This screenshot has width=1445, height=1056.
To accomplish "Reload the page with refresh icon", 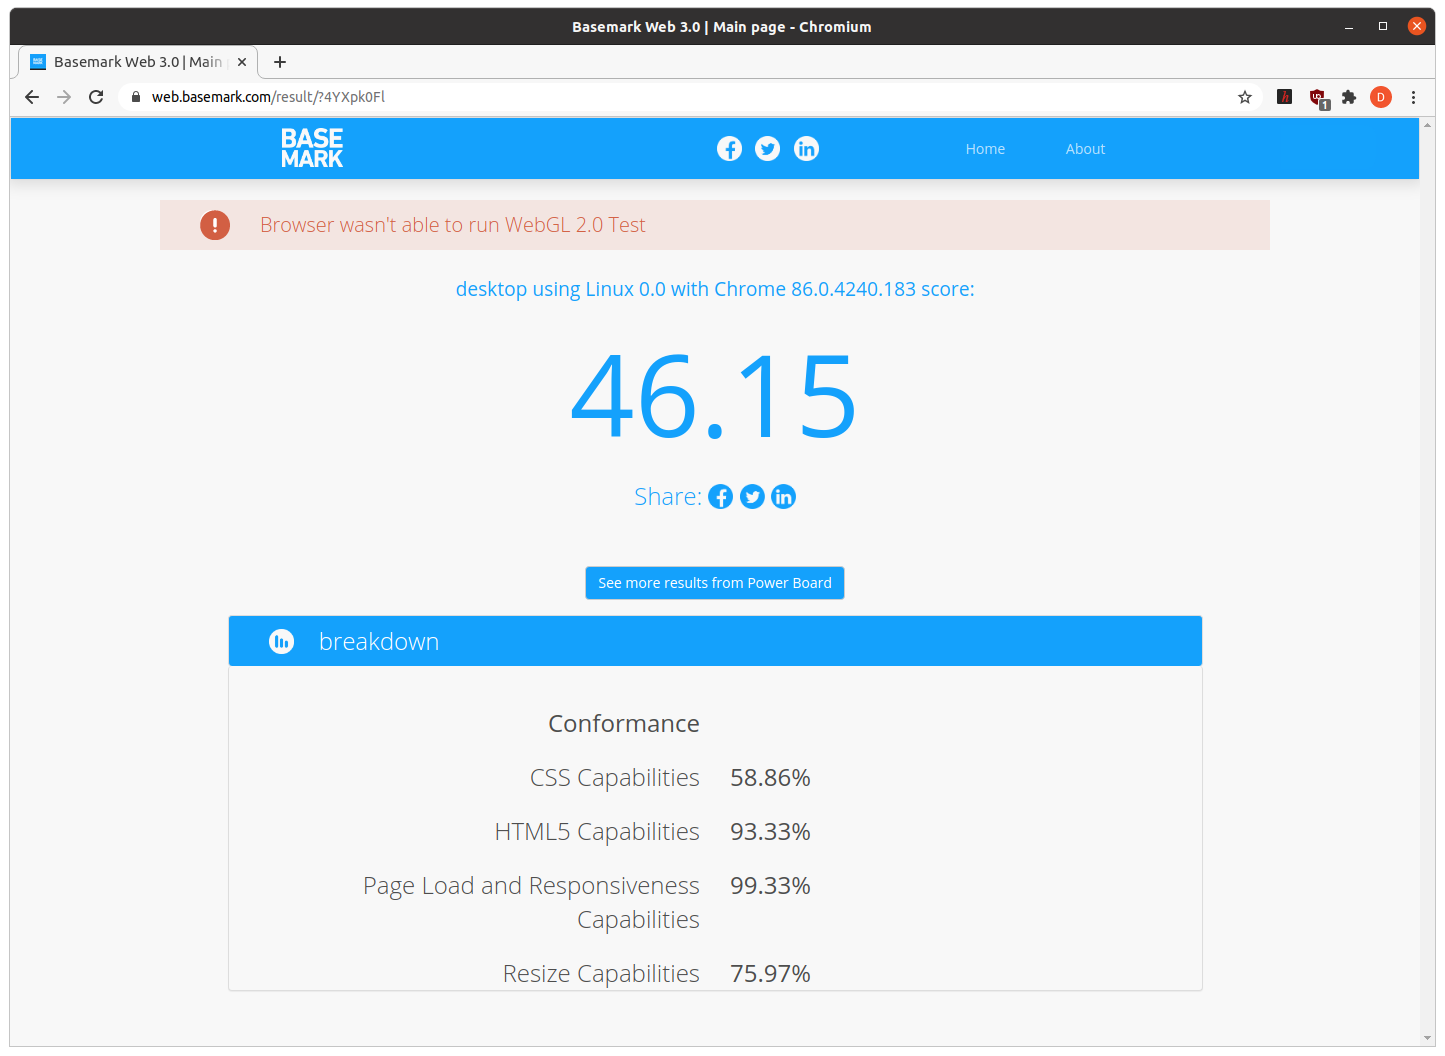I will click(x=96, y=97).
